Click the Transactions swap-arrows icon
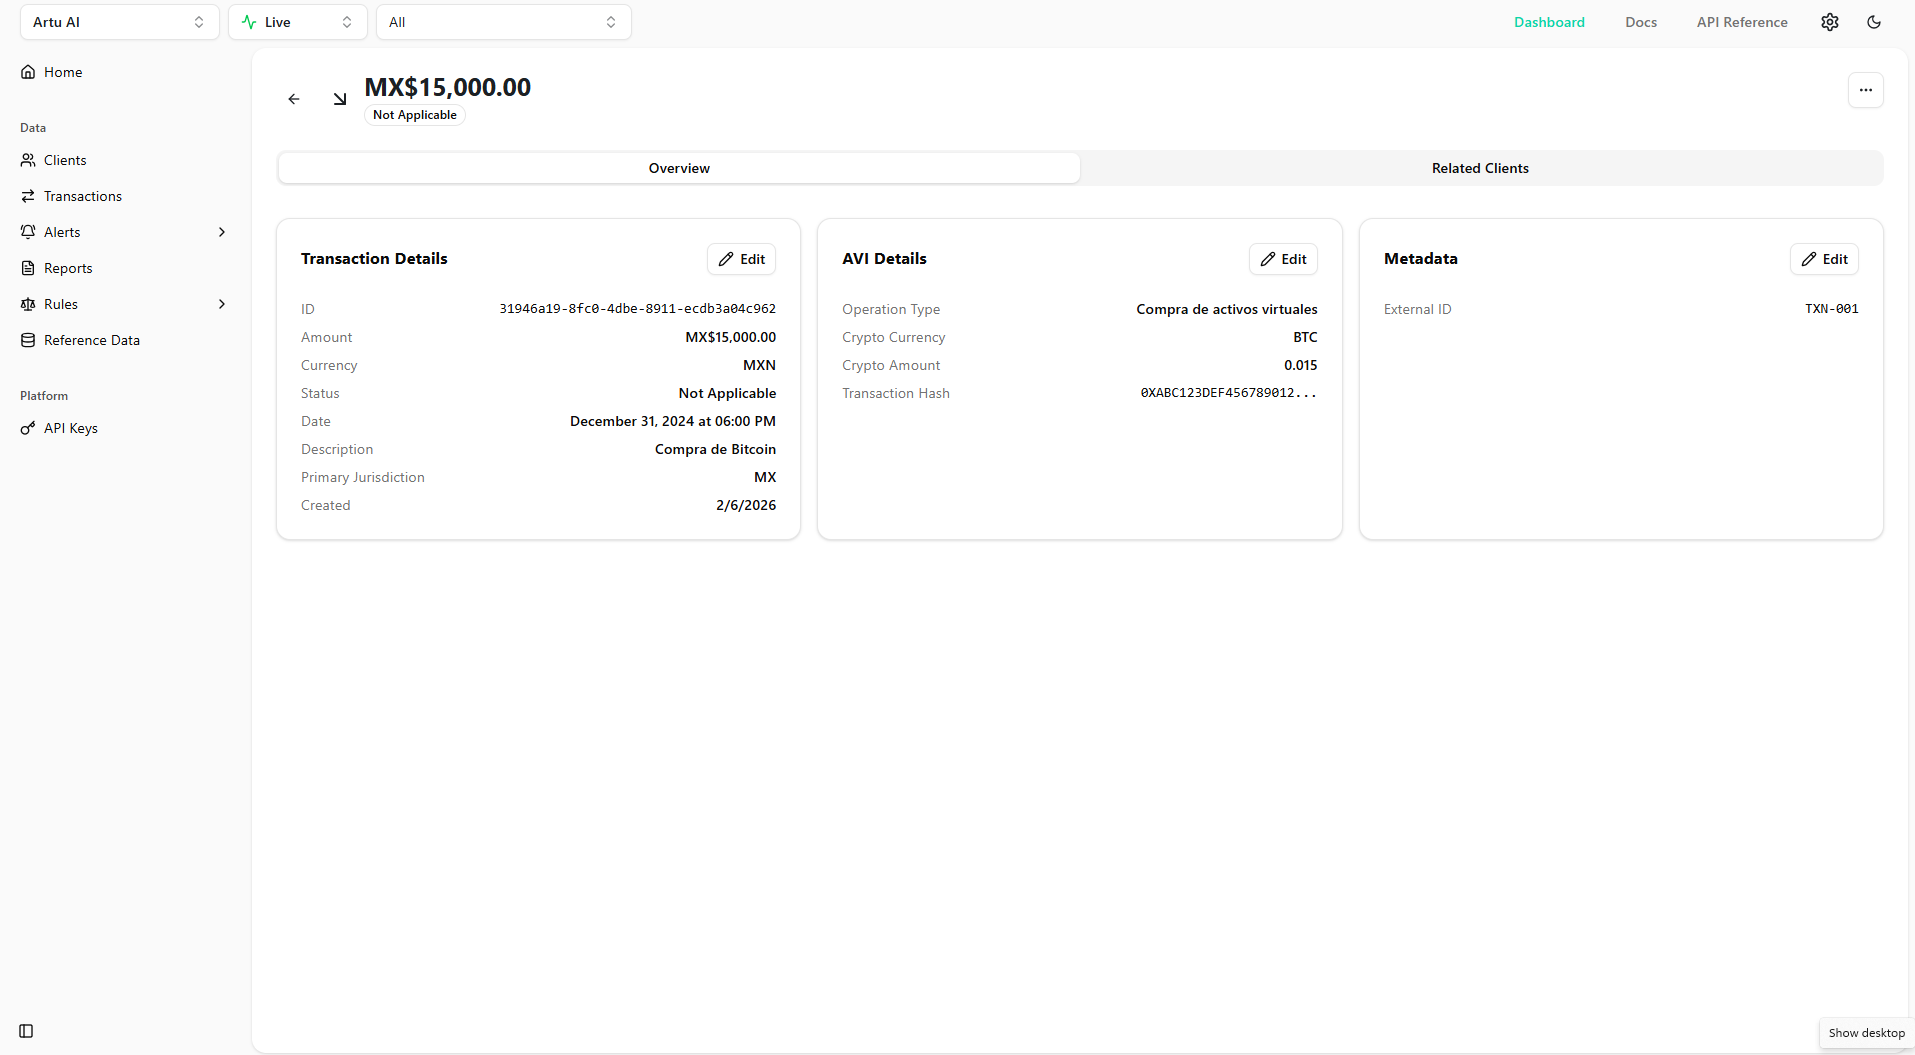 (x=28, y=196)
